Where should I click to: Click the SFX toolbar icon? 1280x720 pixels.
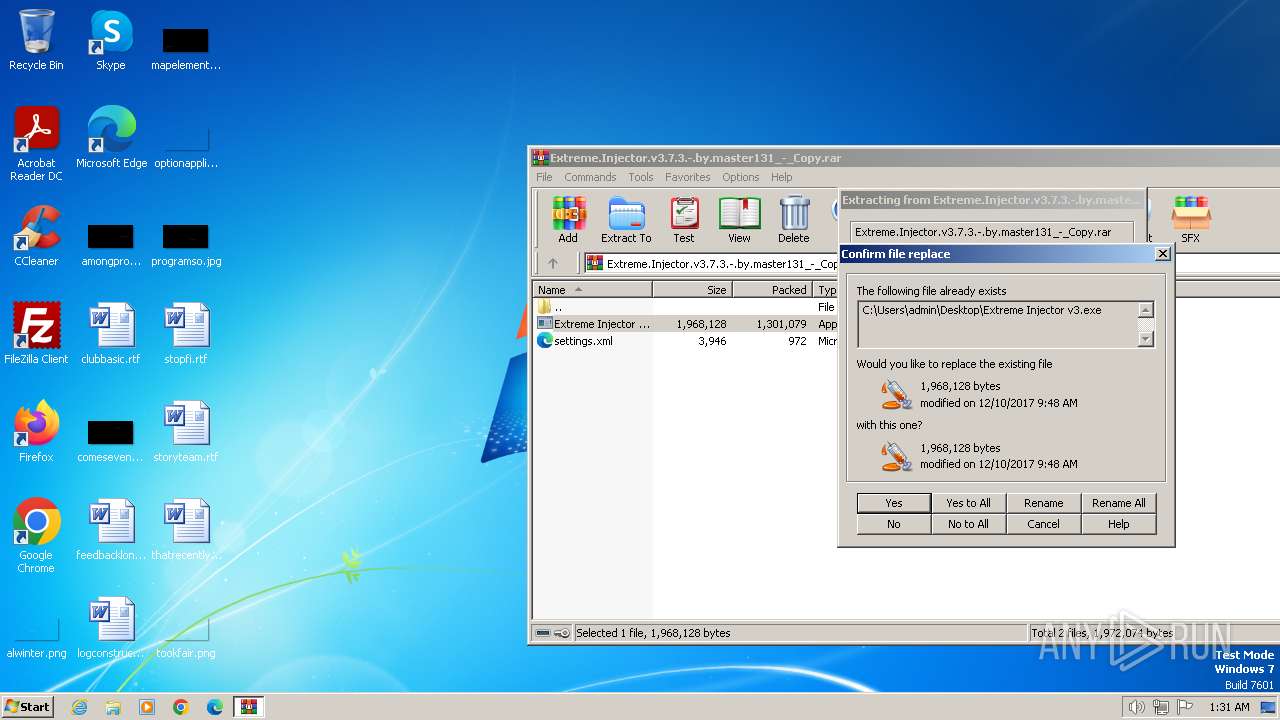(x=1190, y=219)
